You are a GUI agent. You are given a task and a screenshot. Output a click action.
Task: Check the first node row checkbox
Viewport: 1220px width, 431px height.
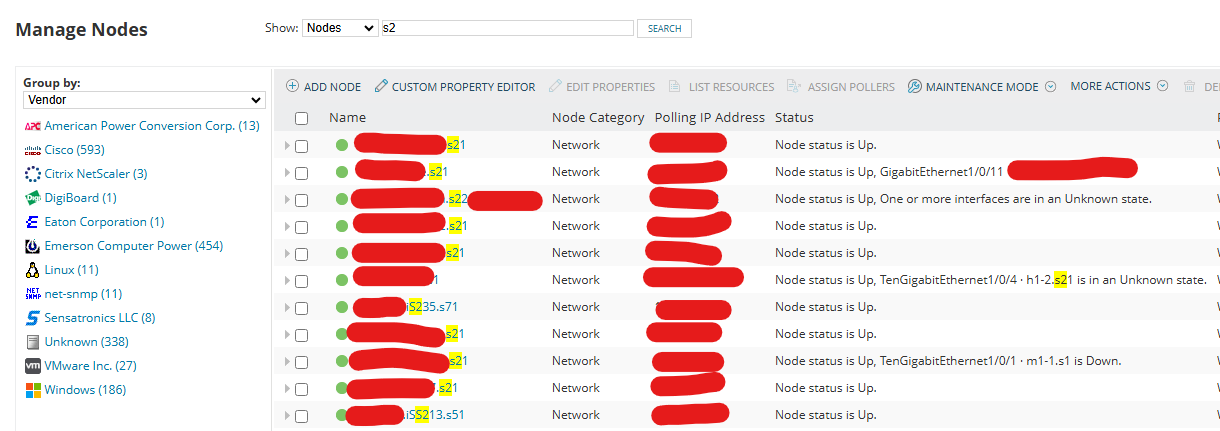(x=301, y=145)
